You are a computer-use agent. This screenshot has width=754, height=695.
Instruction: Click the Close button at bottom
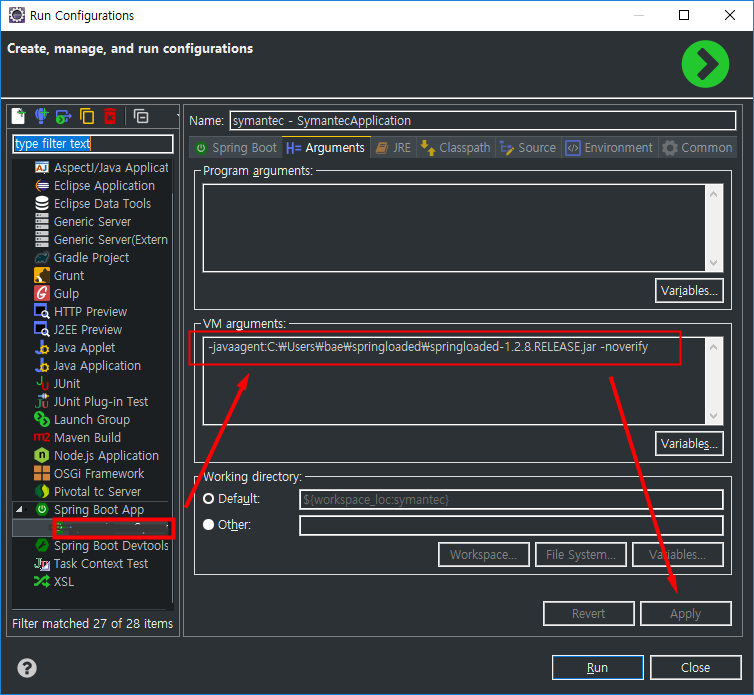tap(695, 668)
